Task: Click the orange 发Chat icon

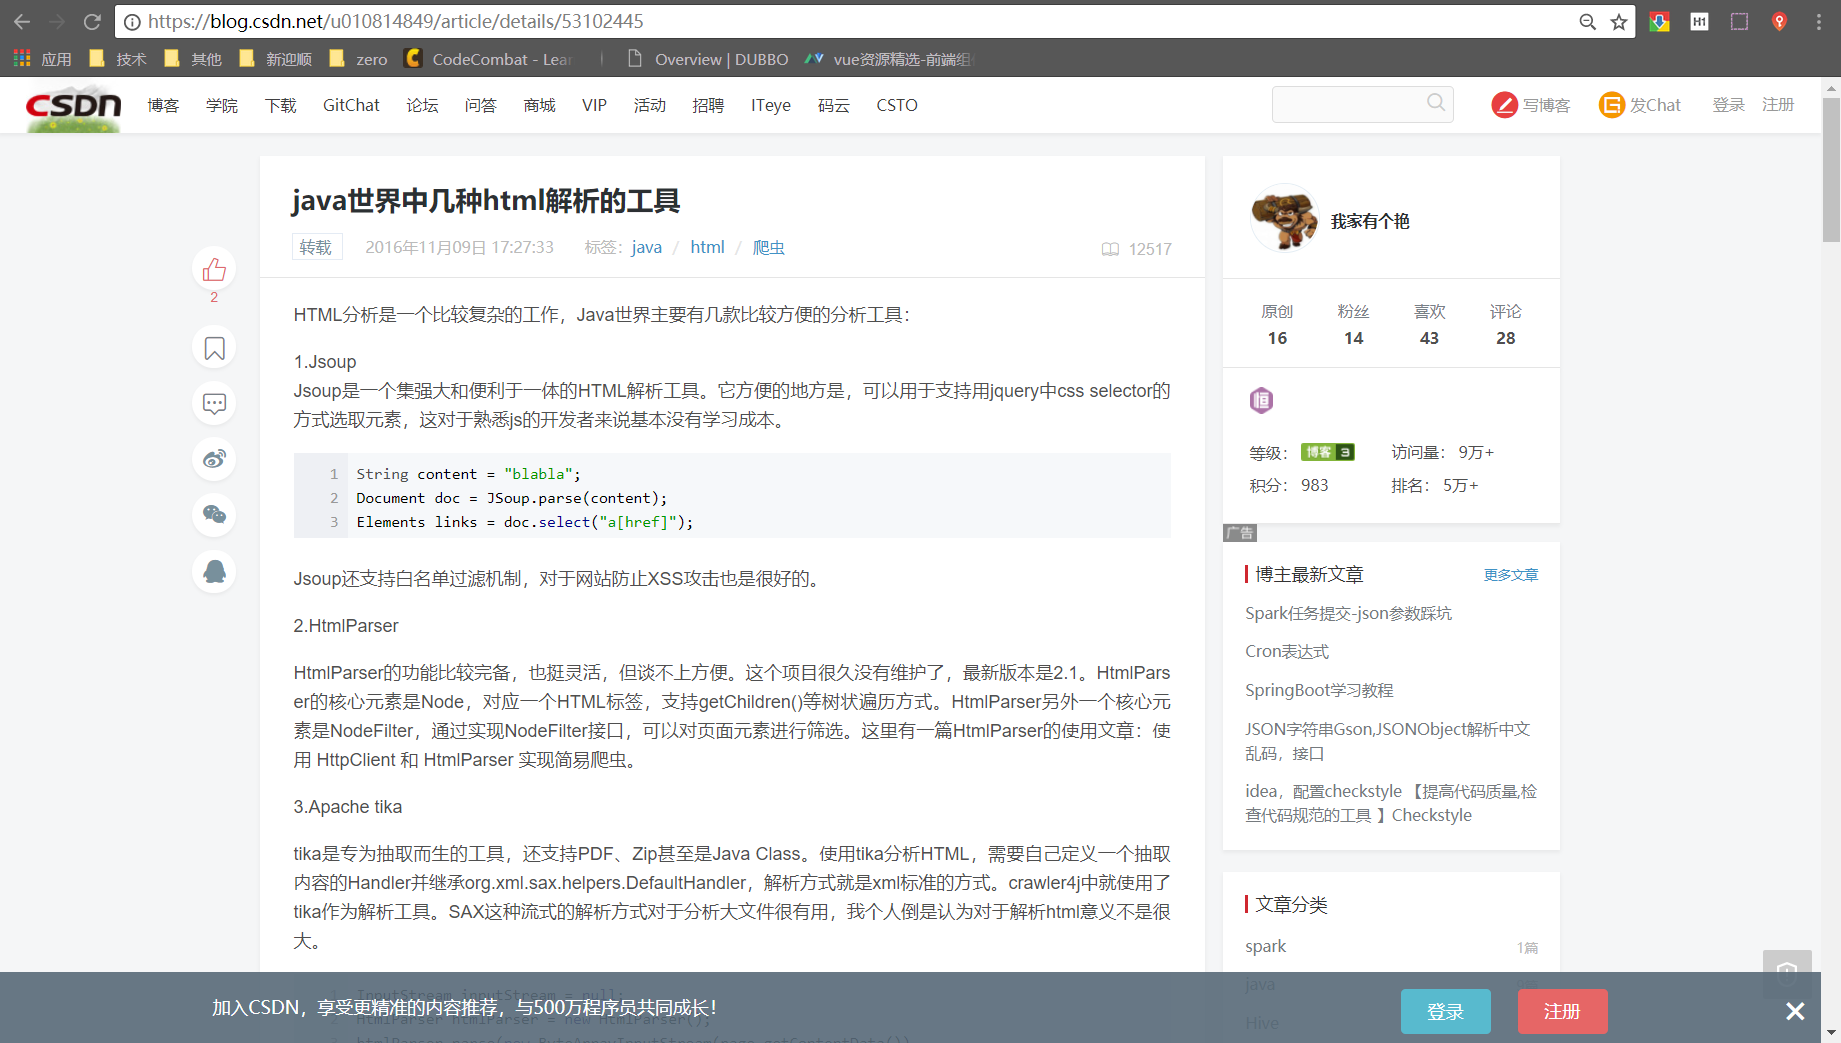Action: point(1611,105)
